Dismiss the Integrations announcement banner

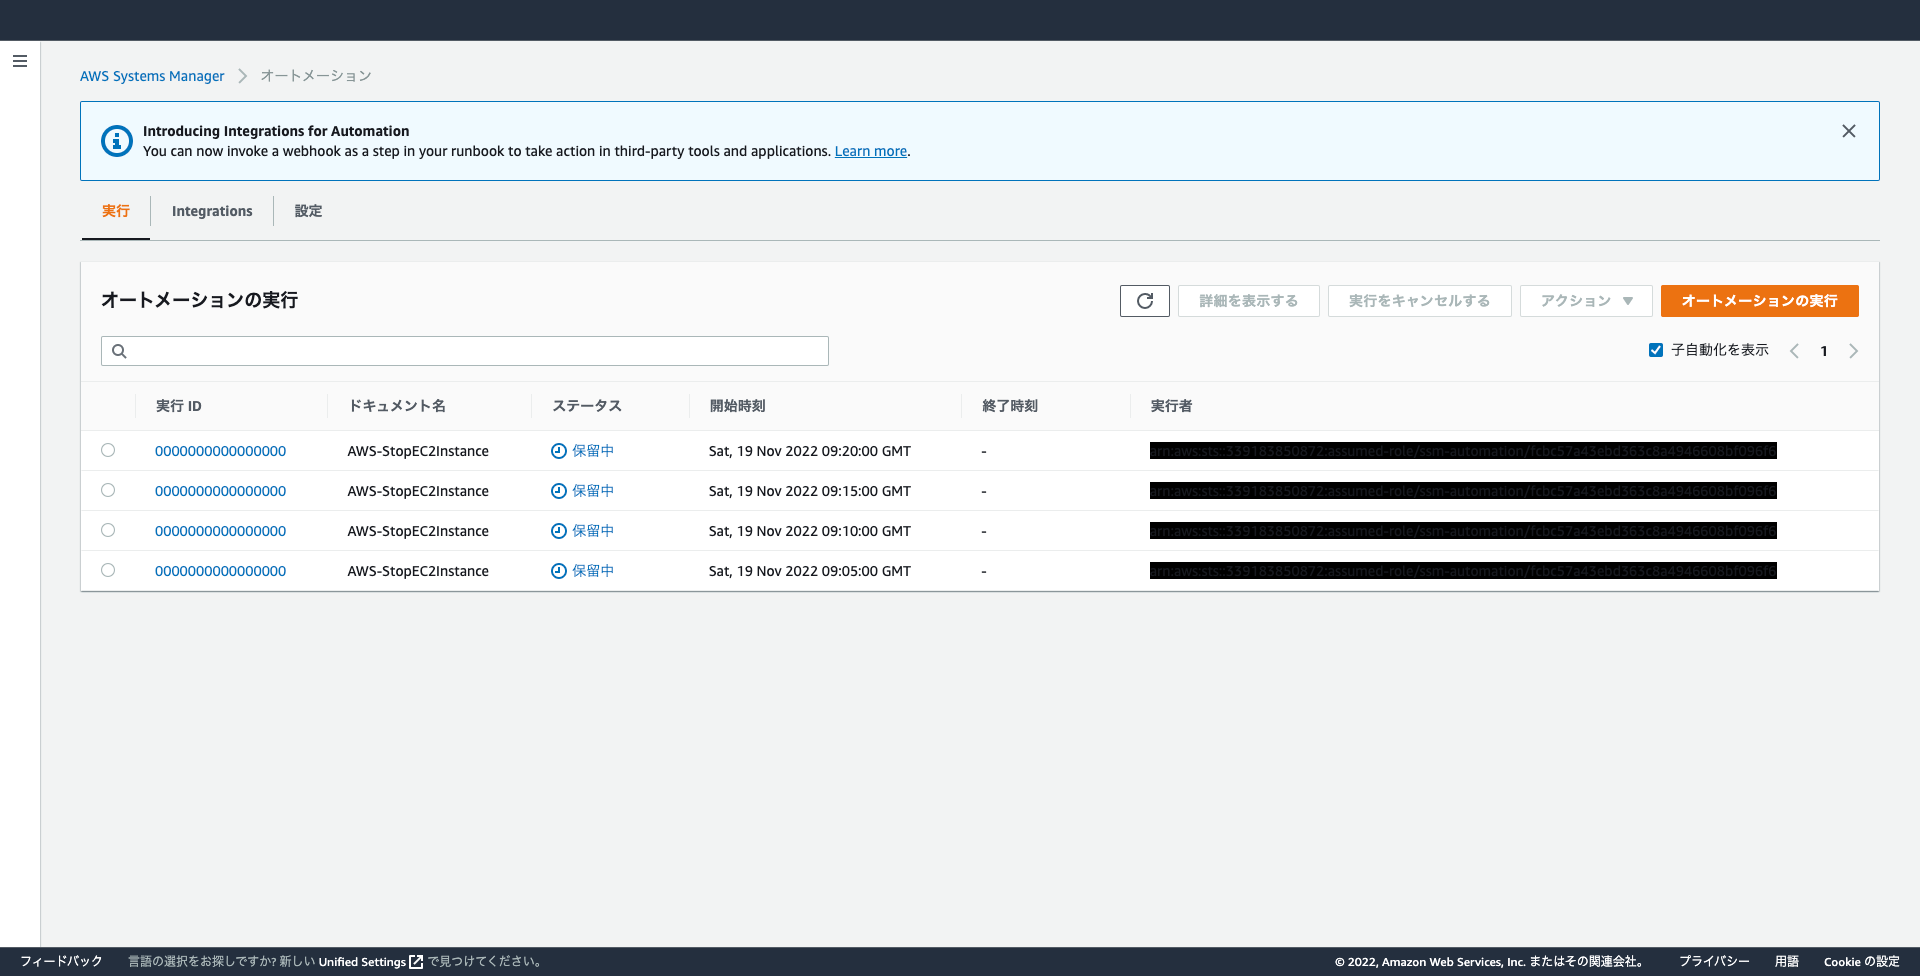click(1848, 131)
